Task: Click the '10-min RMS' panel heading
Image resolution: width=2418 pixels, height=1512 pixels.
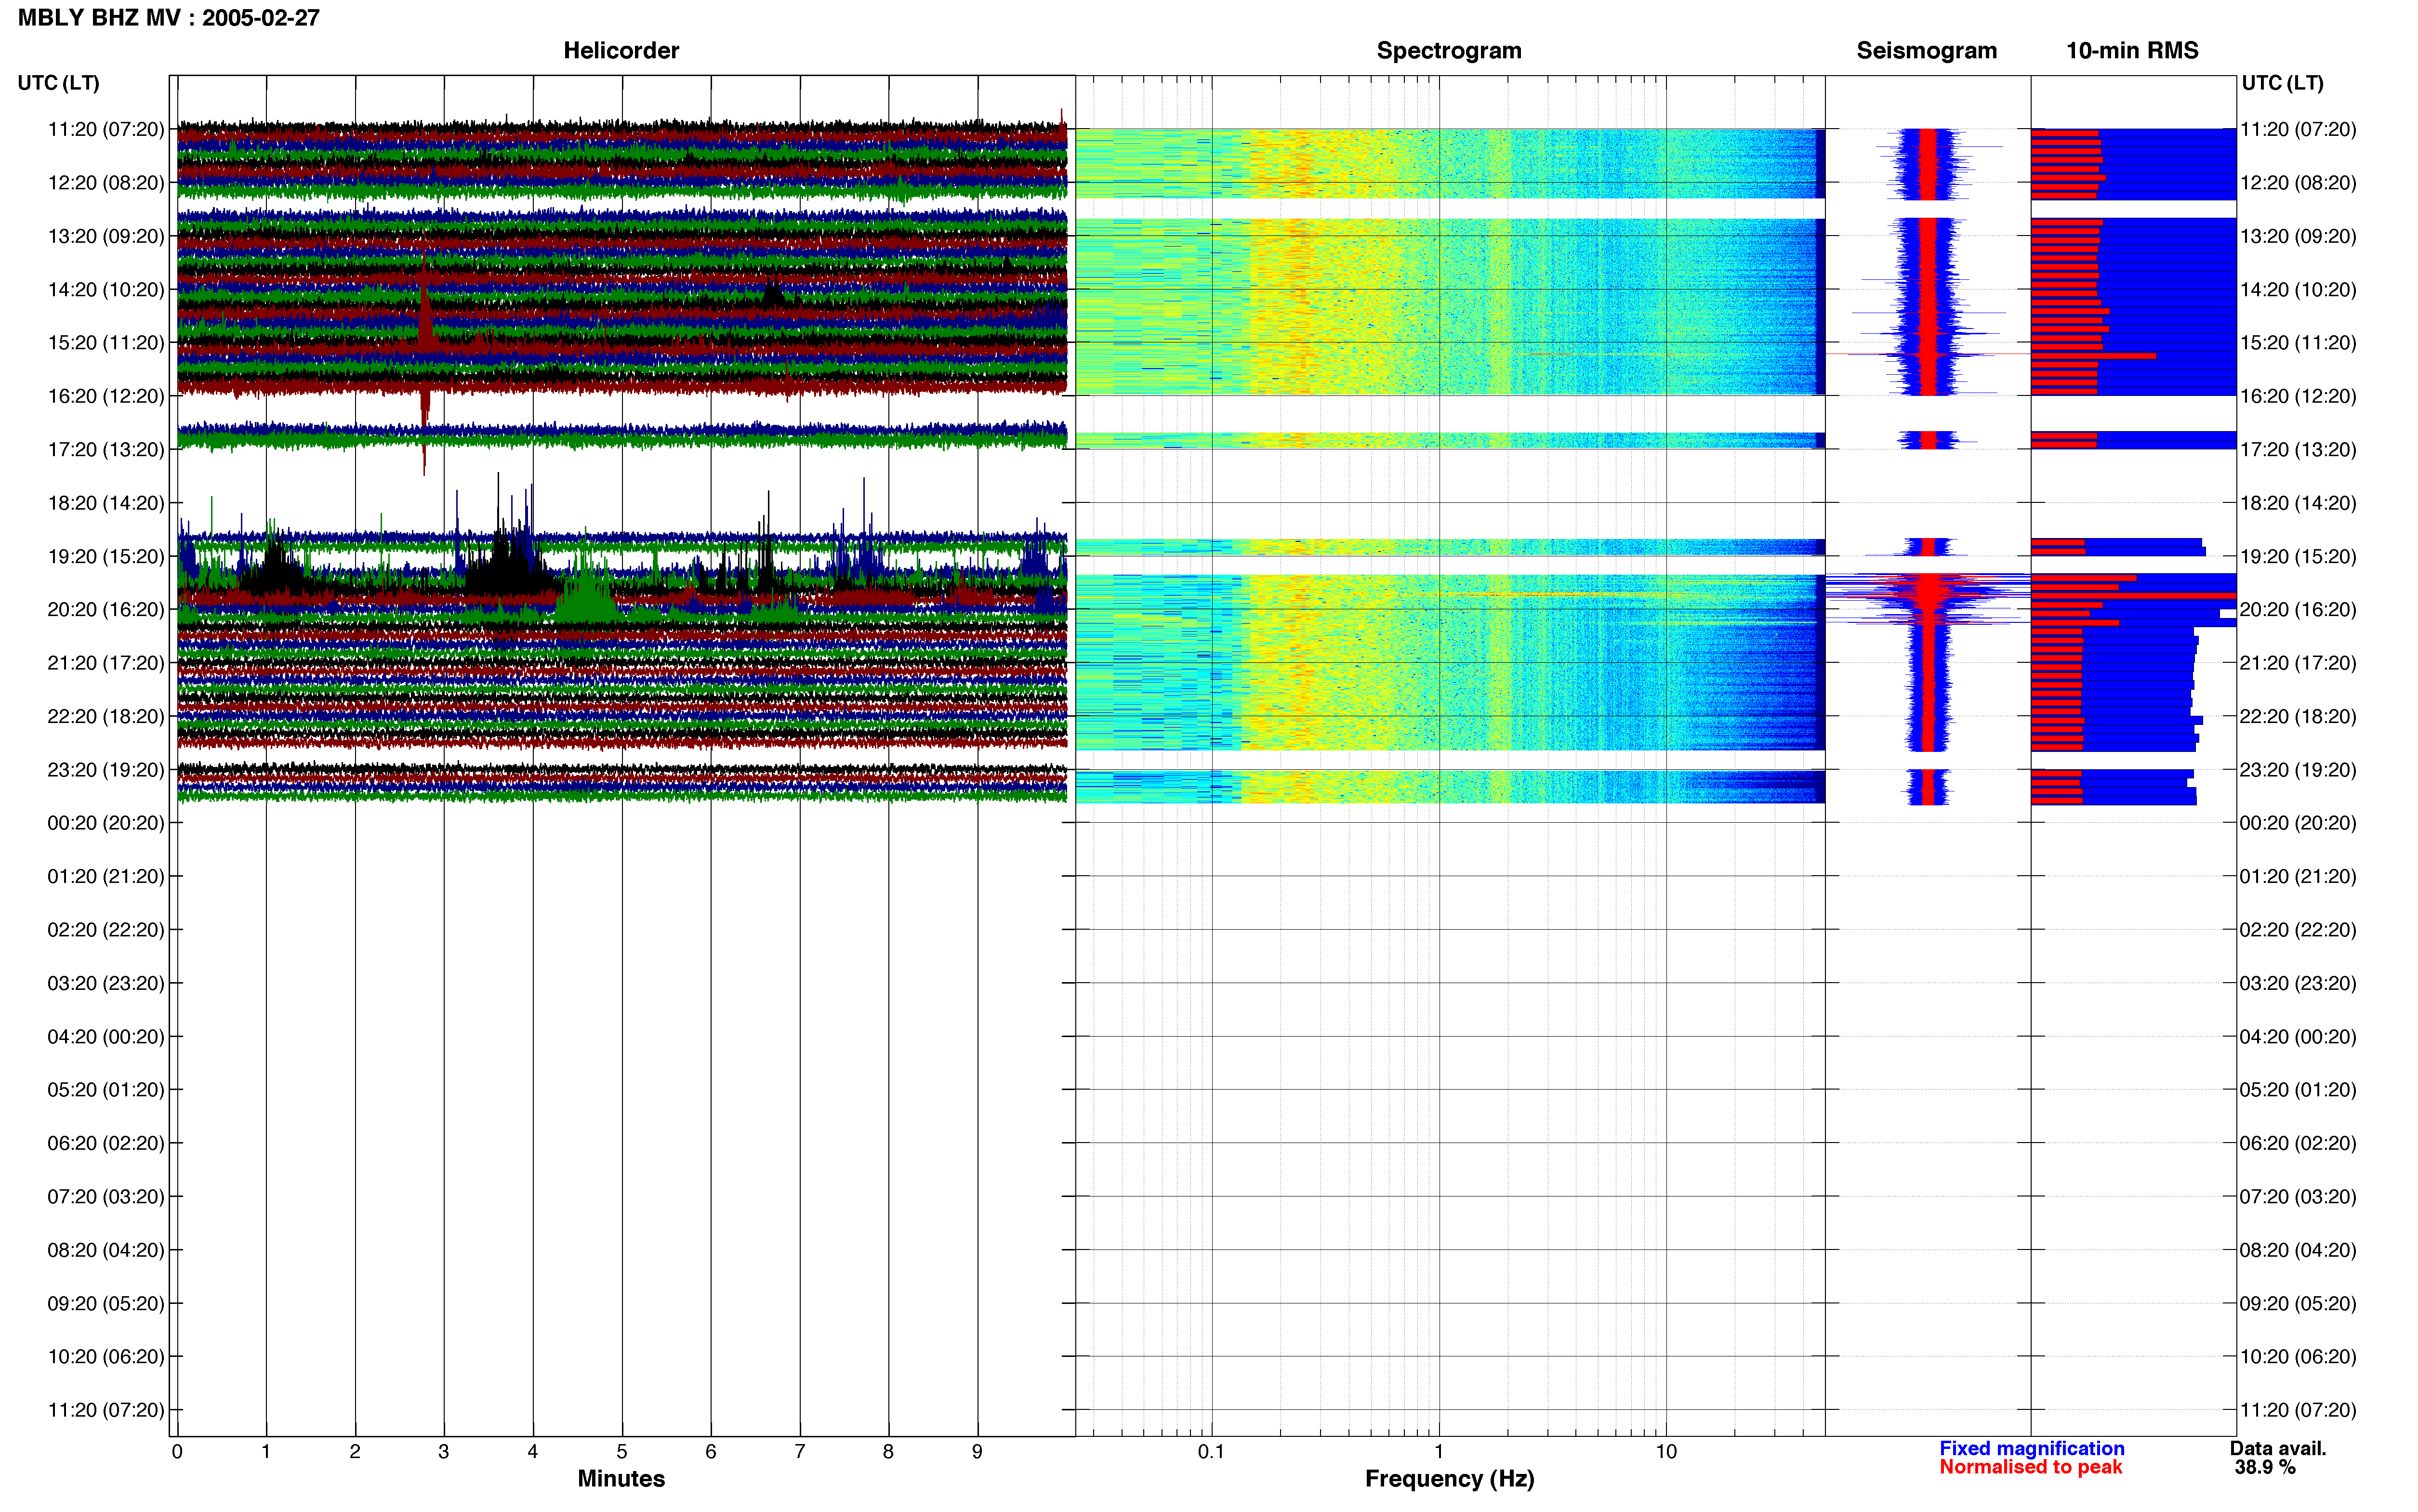Action: pos(2132,50)
